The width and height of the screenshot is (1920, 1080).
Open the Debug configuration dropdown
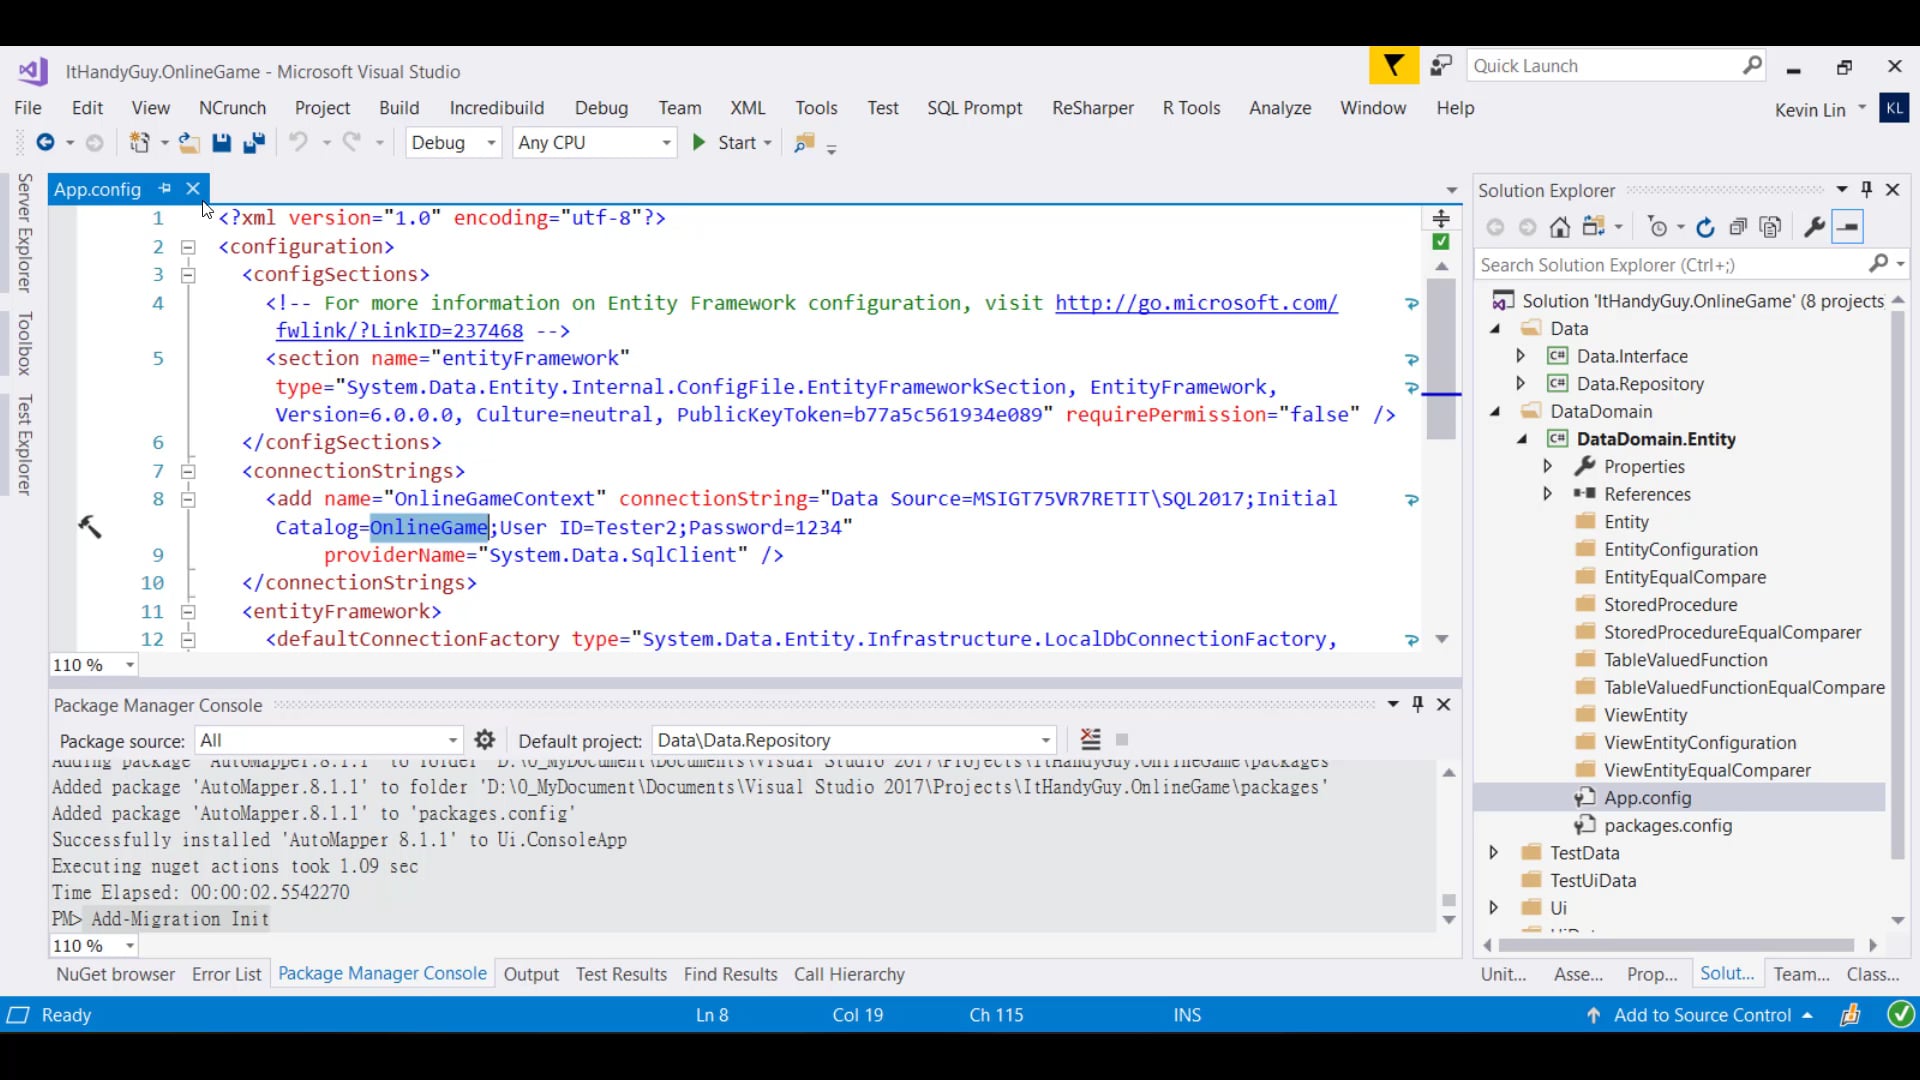pyautogui.click(x=491, y=143)
